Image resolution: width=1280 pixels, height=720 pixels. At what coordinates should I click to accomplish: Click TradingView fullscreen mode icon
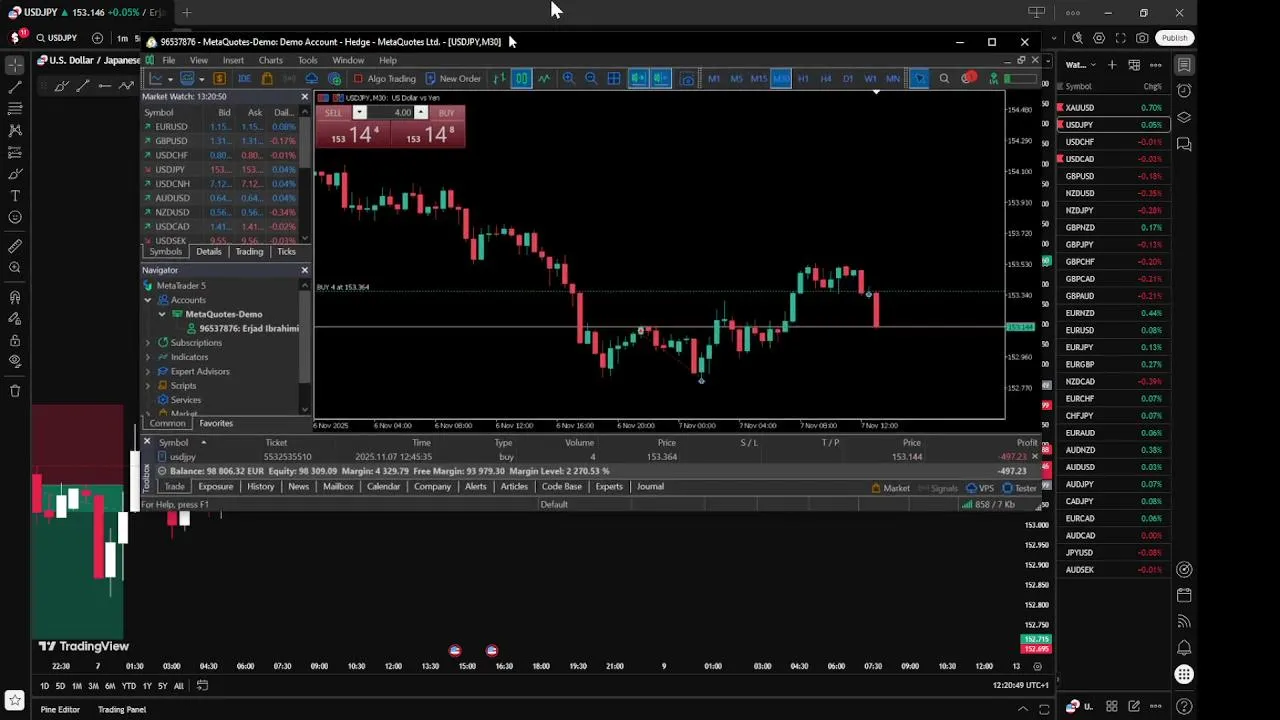(x=1121, y=38)
